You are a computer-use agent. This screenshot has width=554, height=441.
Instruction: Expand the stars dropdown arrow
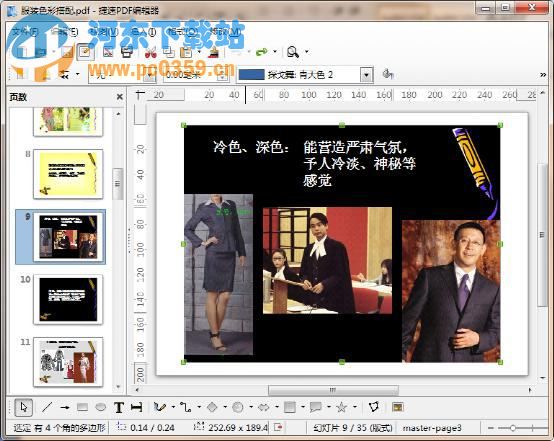tap(354, 407)
